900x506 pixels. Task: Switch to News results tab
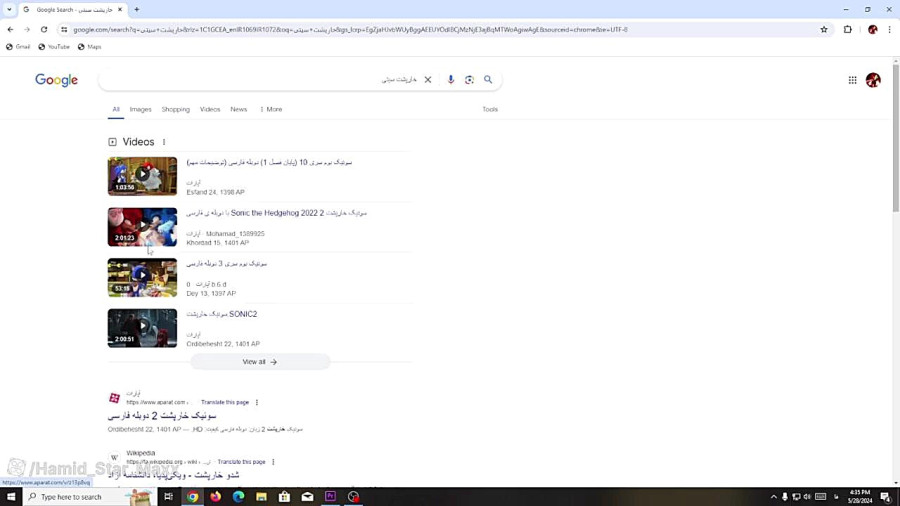pos(239,109)
